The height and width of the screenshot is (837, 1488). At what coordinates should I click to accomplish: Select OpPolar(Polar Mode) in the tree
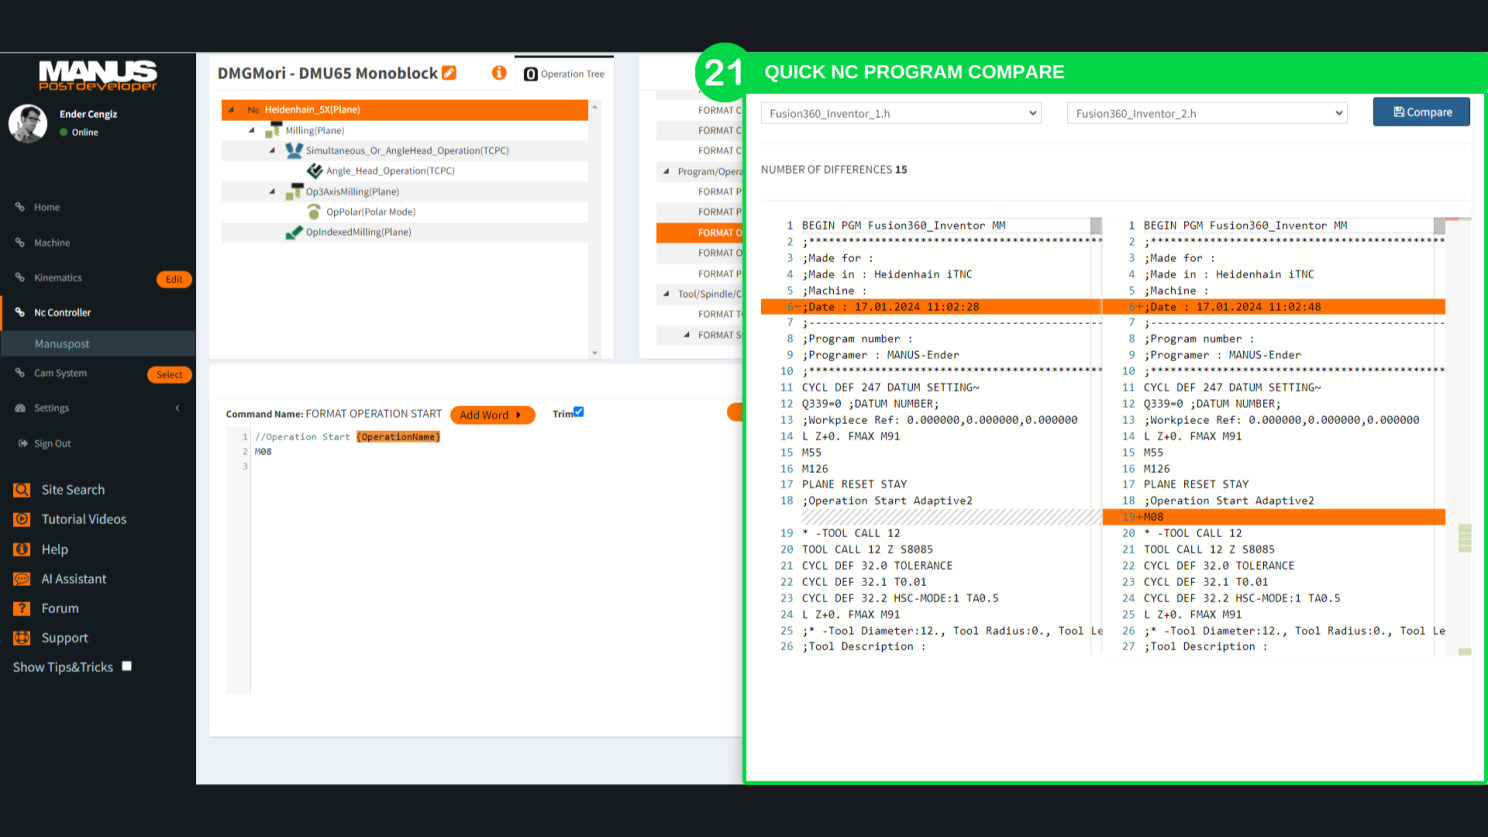(370, 212)
